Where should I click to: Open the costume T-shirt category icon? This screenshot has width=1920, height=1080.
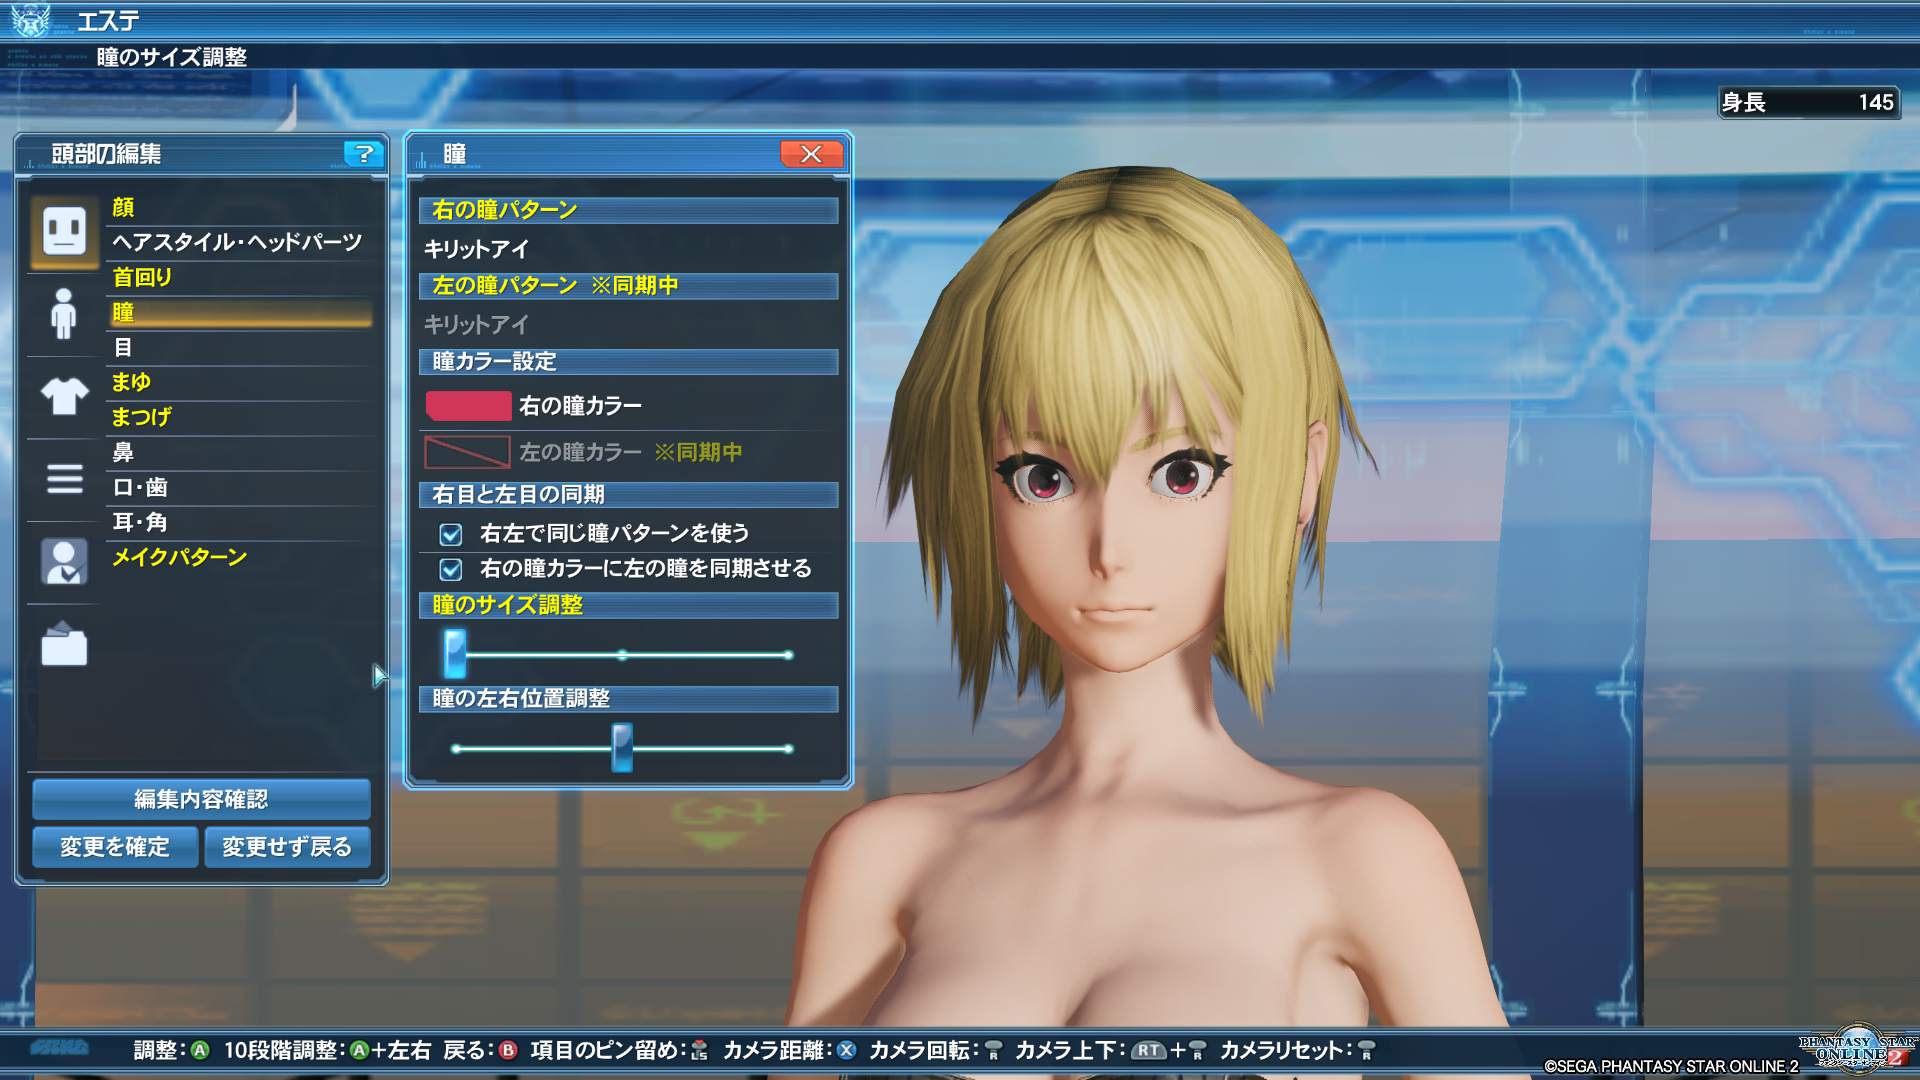(x=64, y=396)
